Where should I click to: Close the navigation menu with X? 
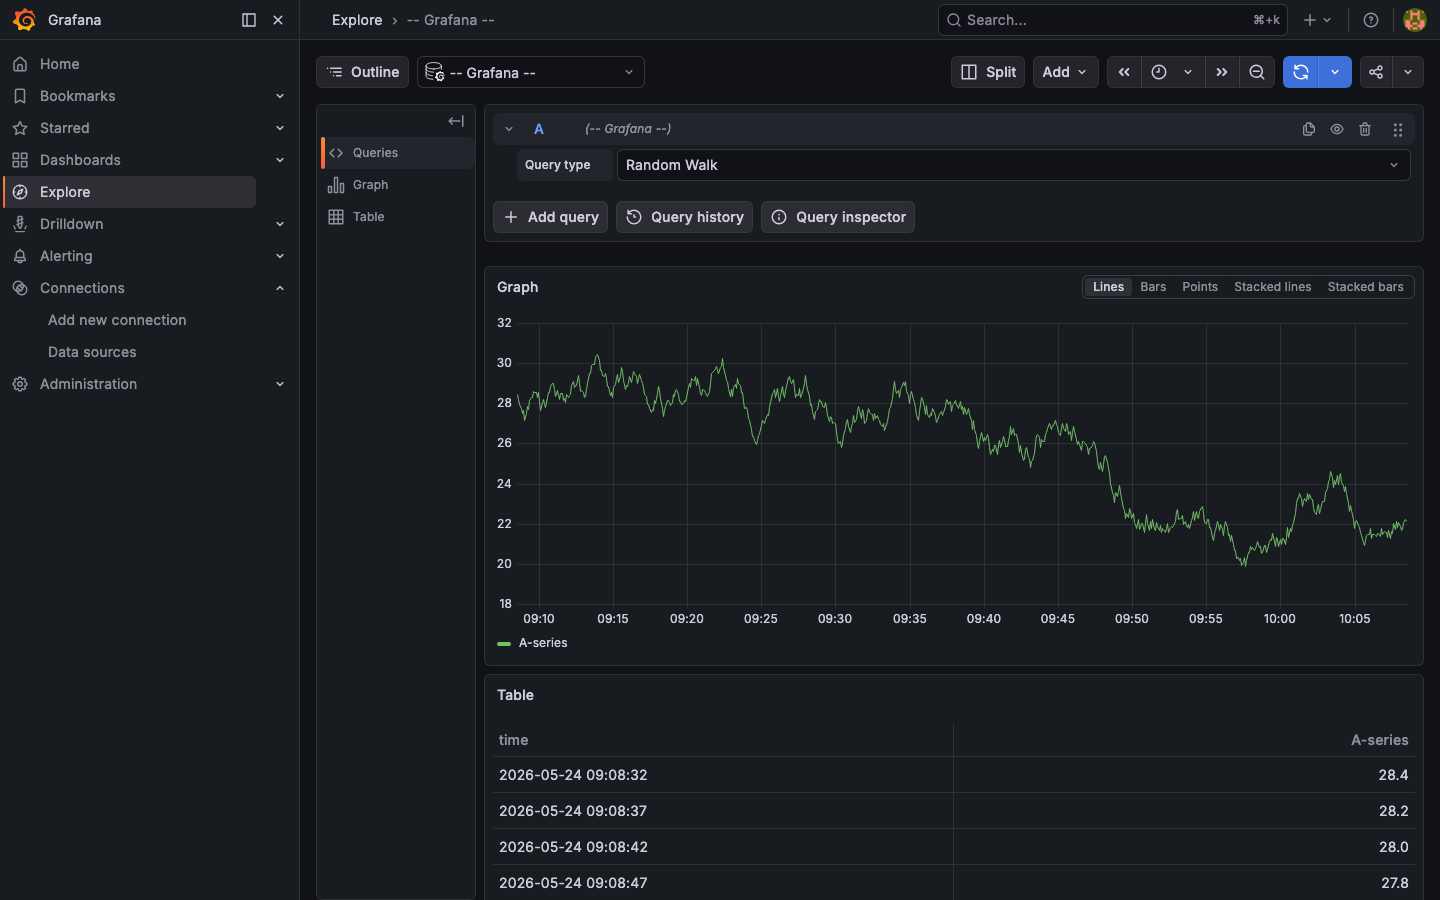point(278,20)
